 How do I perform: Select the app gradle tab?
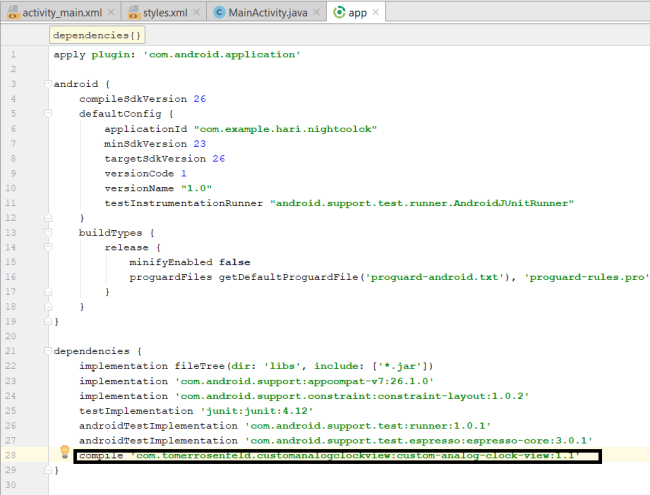tap(357, 12)
